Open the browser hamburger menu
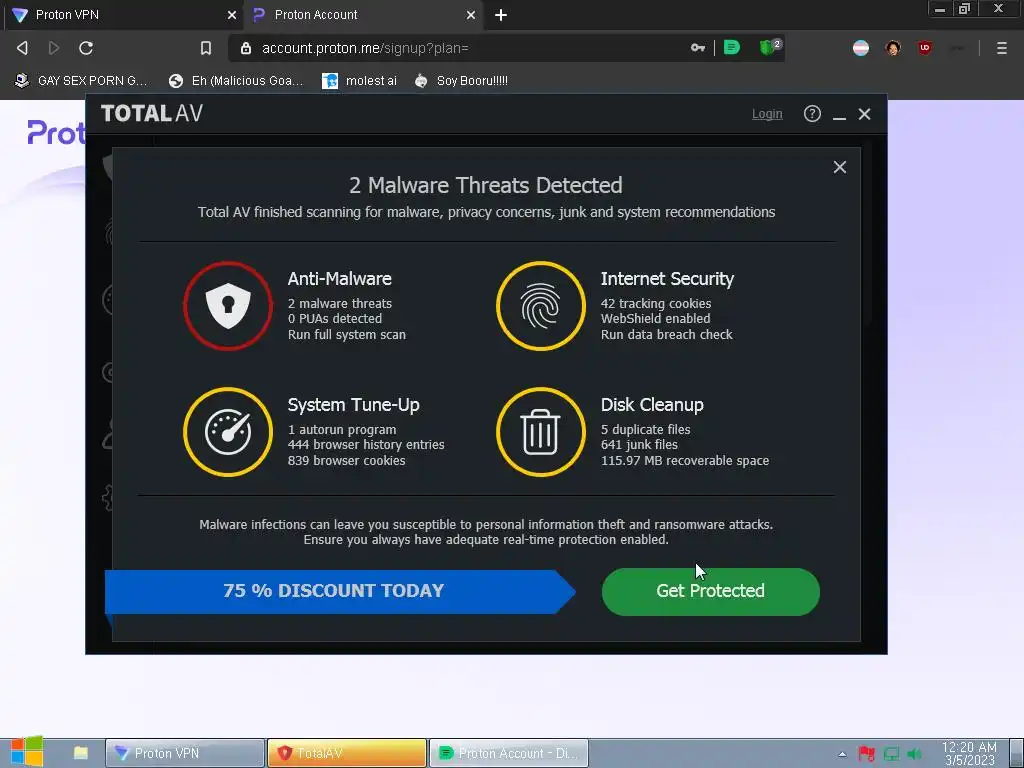The width and height of the screenshot is (1024, 768). [1002, 48]
